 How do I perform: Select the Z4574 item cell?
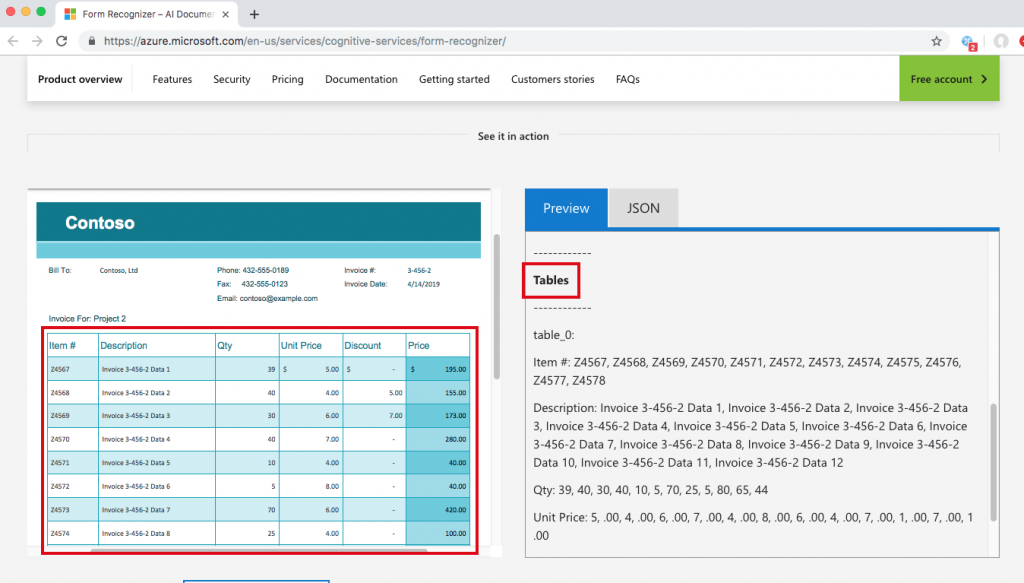(72, 533)
